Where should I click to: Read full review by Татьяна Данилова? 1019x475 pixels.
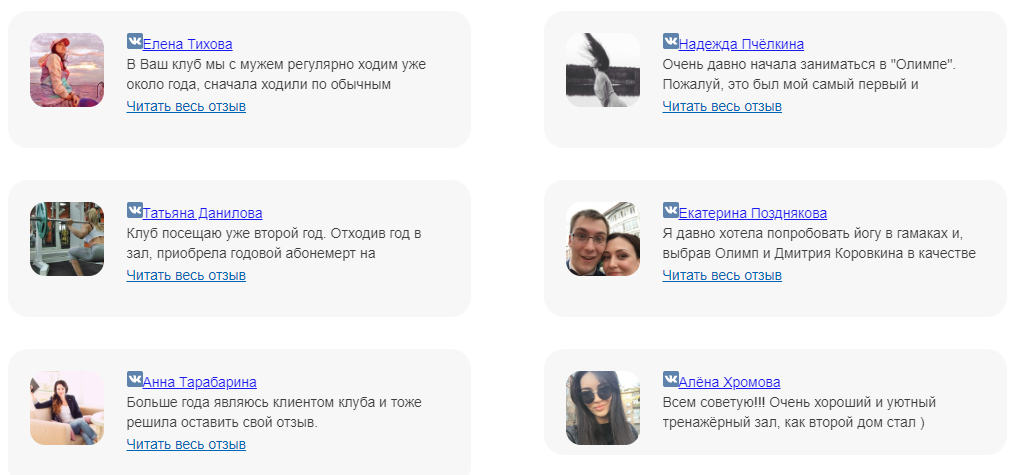coord(186,276)
